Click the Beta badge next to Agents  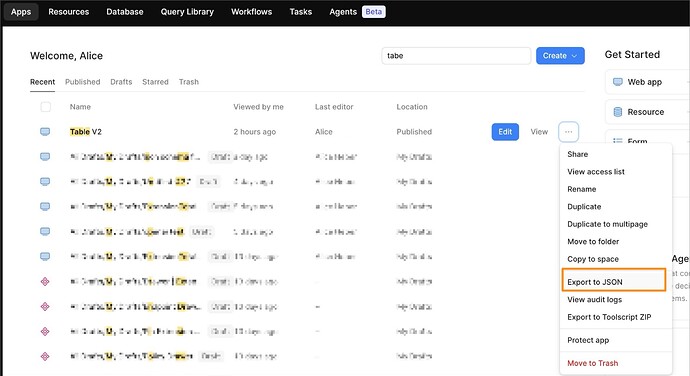tap(374, 12)
